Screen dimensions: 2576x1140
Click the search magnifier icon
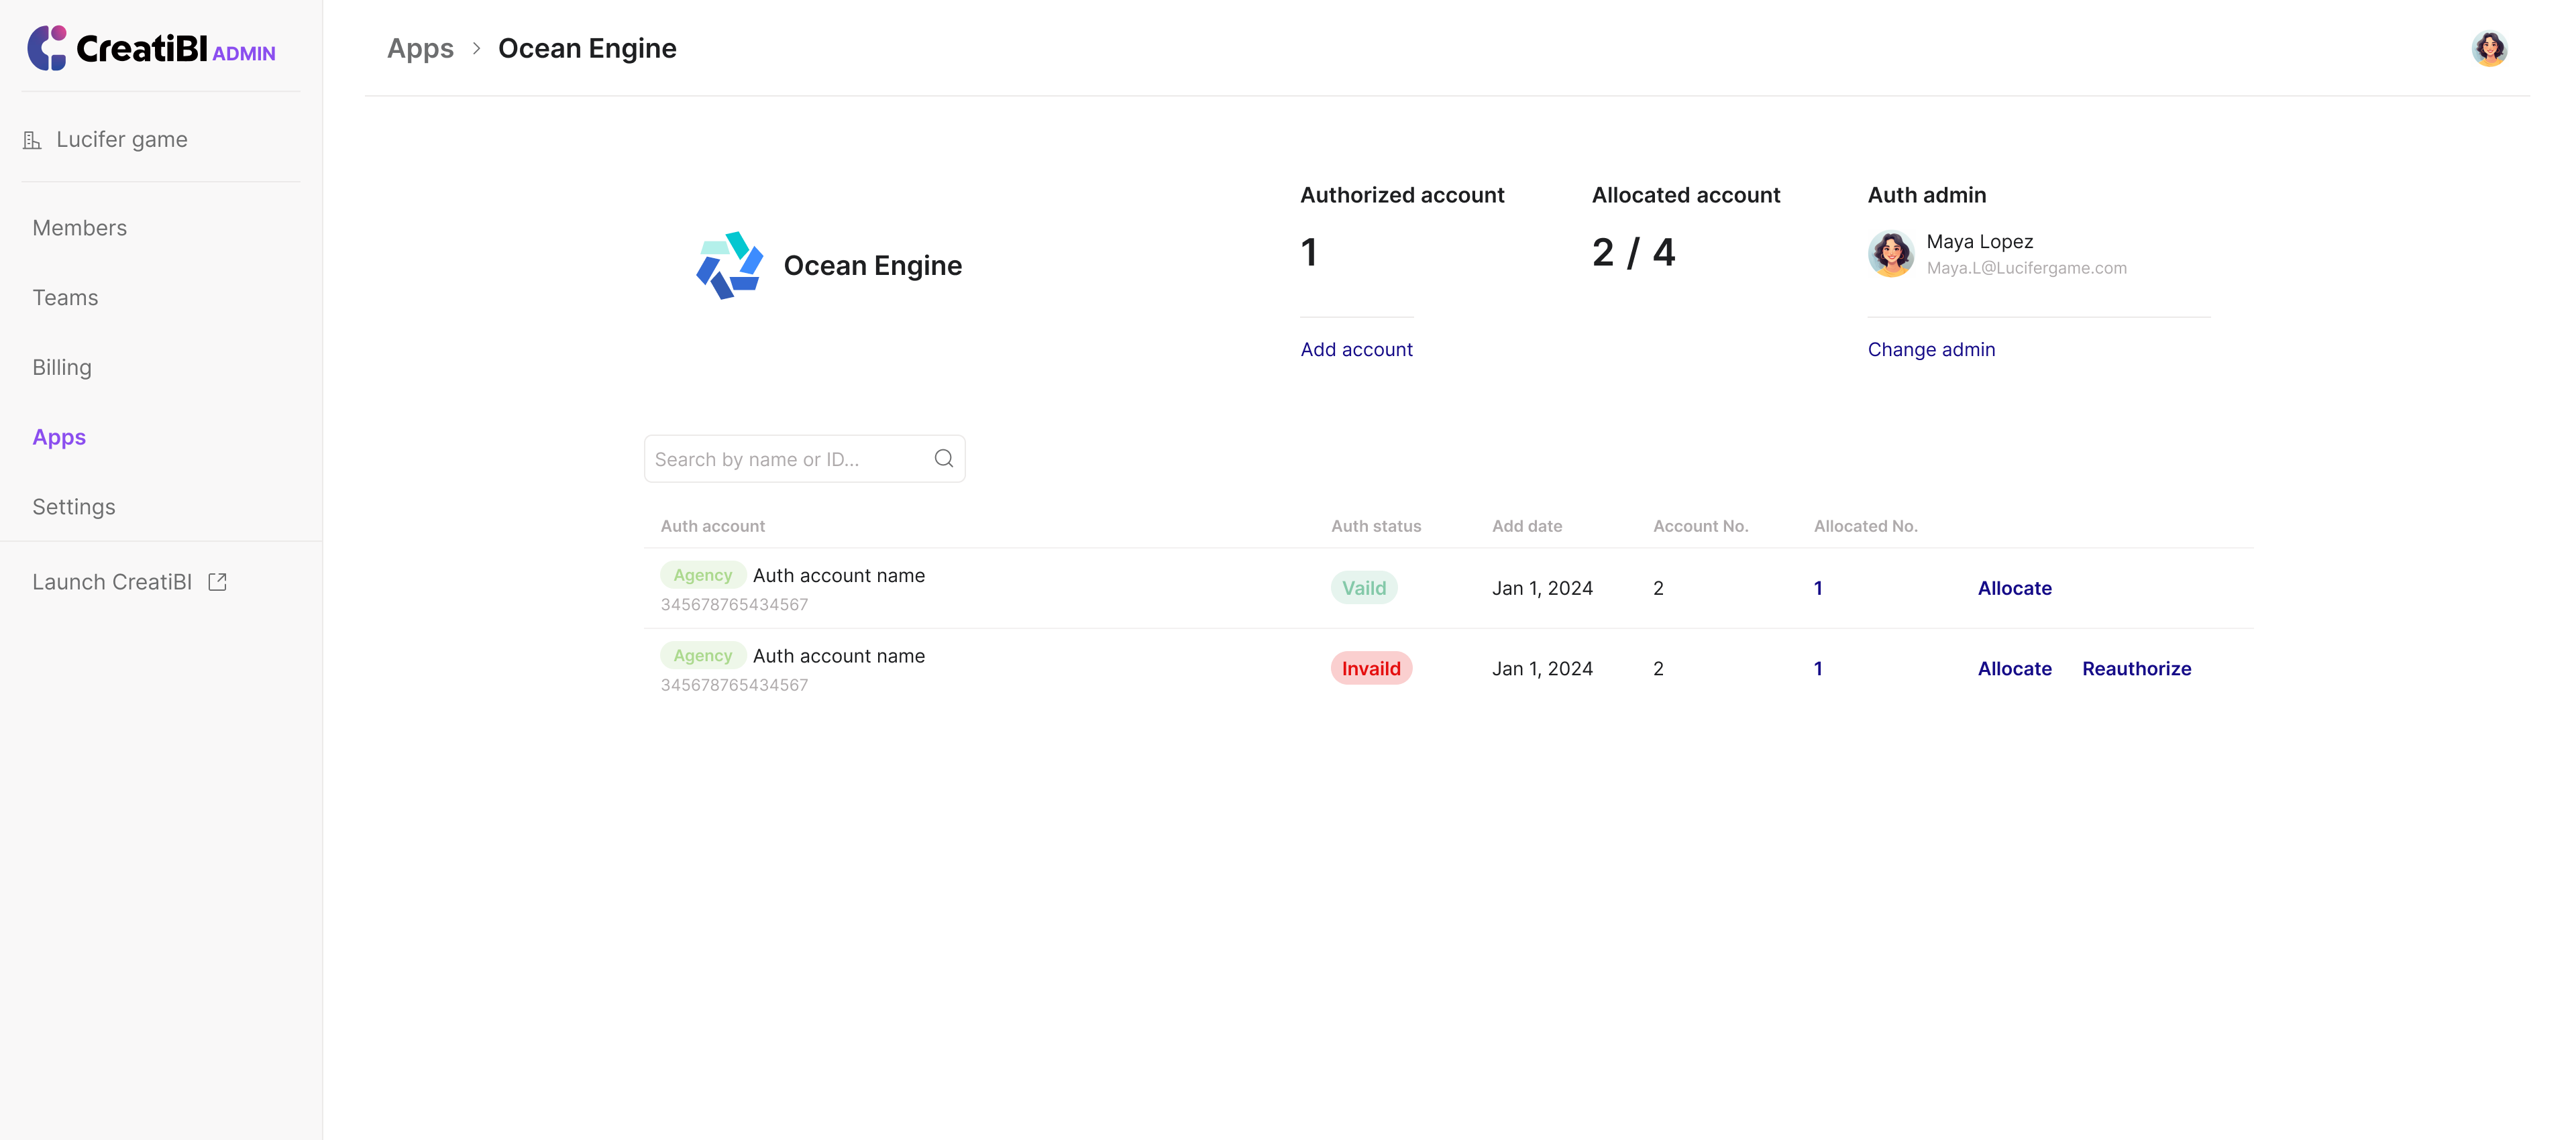pyautogui.click(x=943, y=459)
